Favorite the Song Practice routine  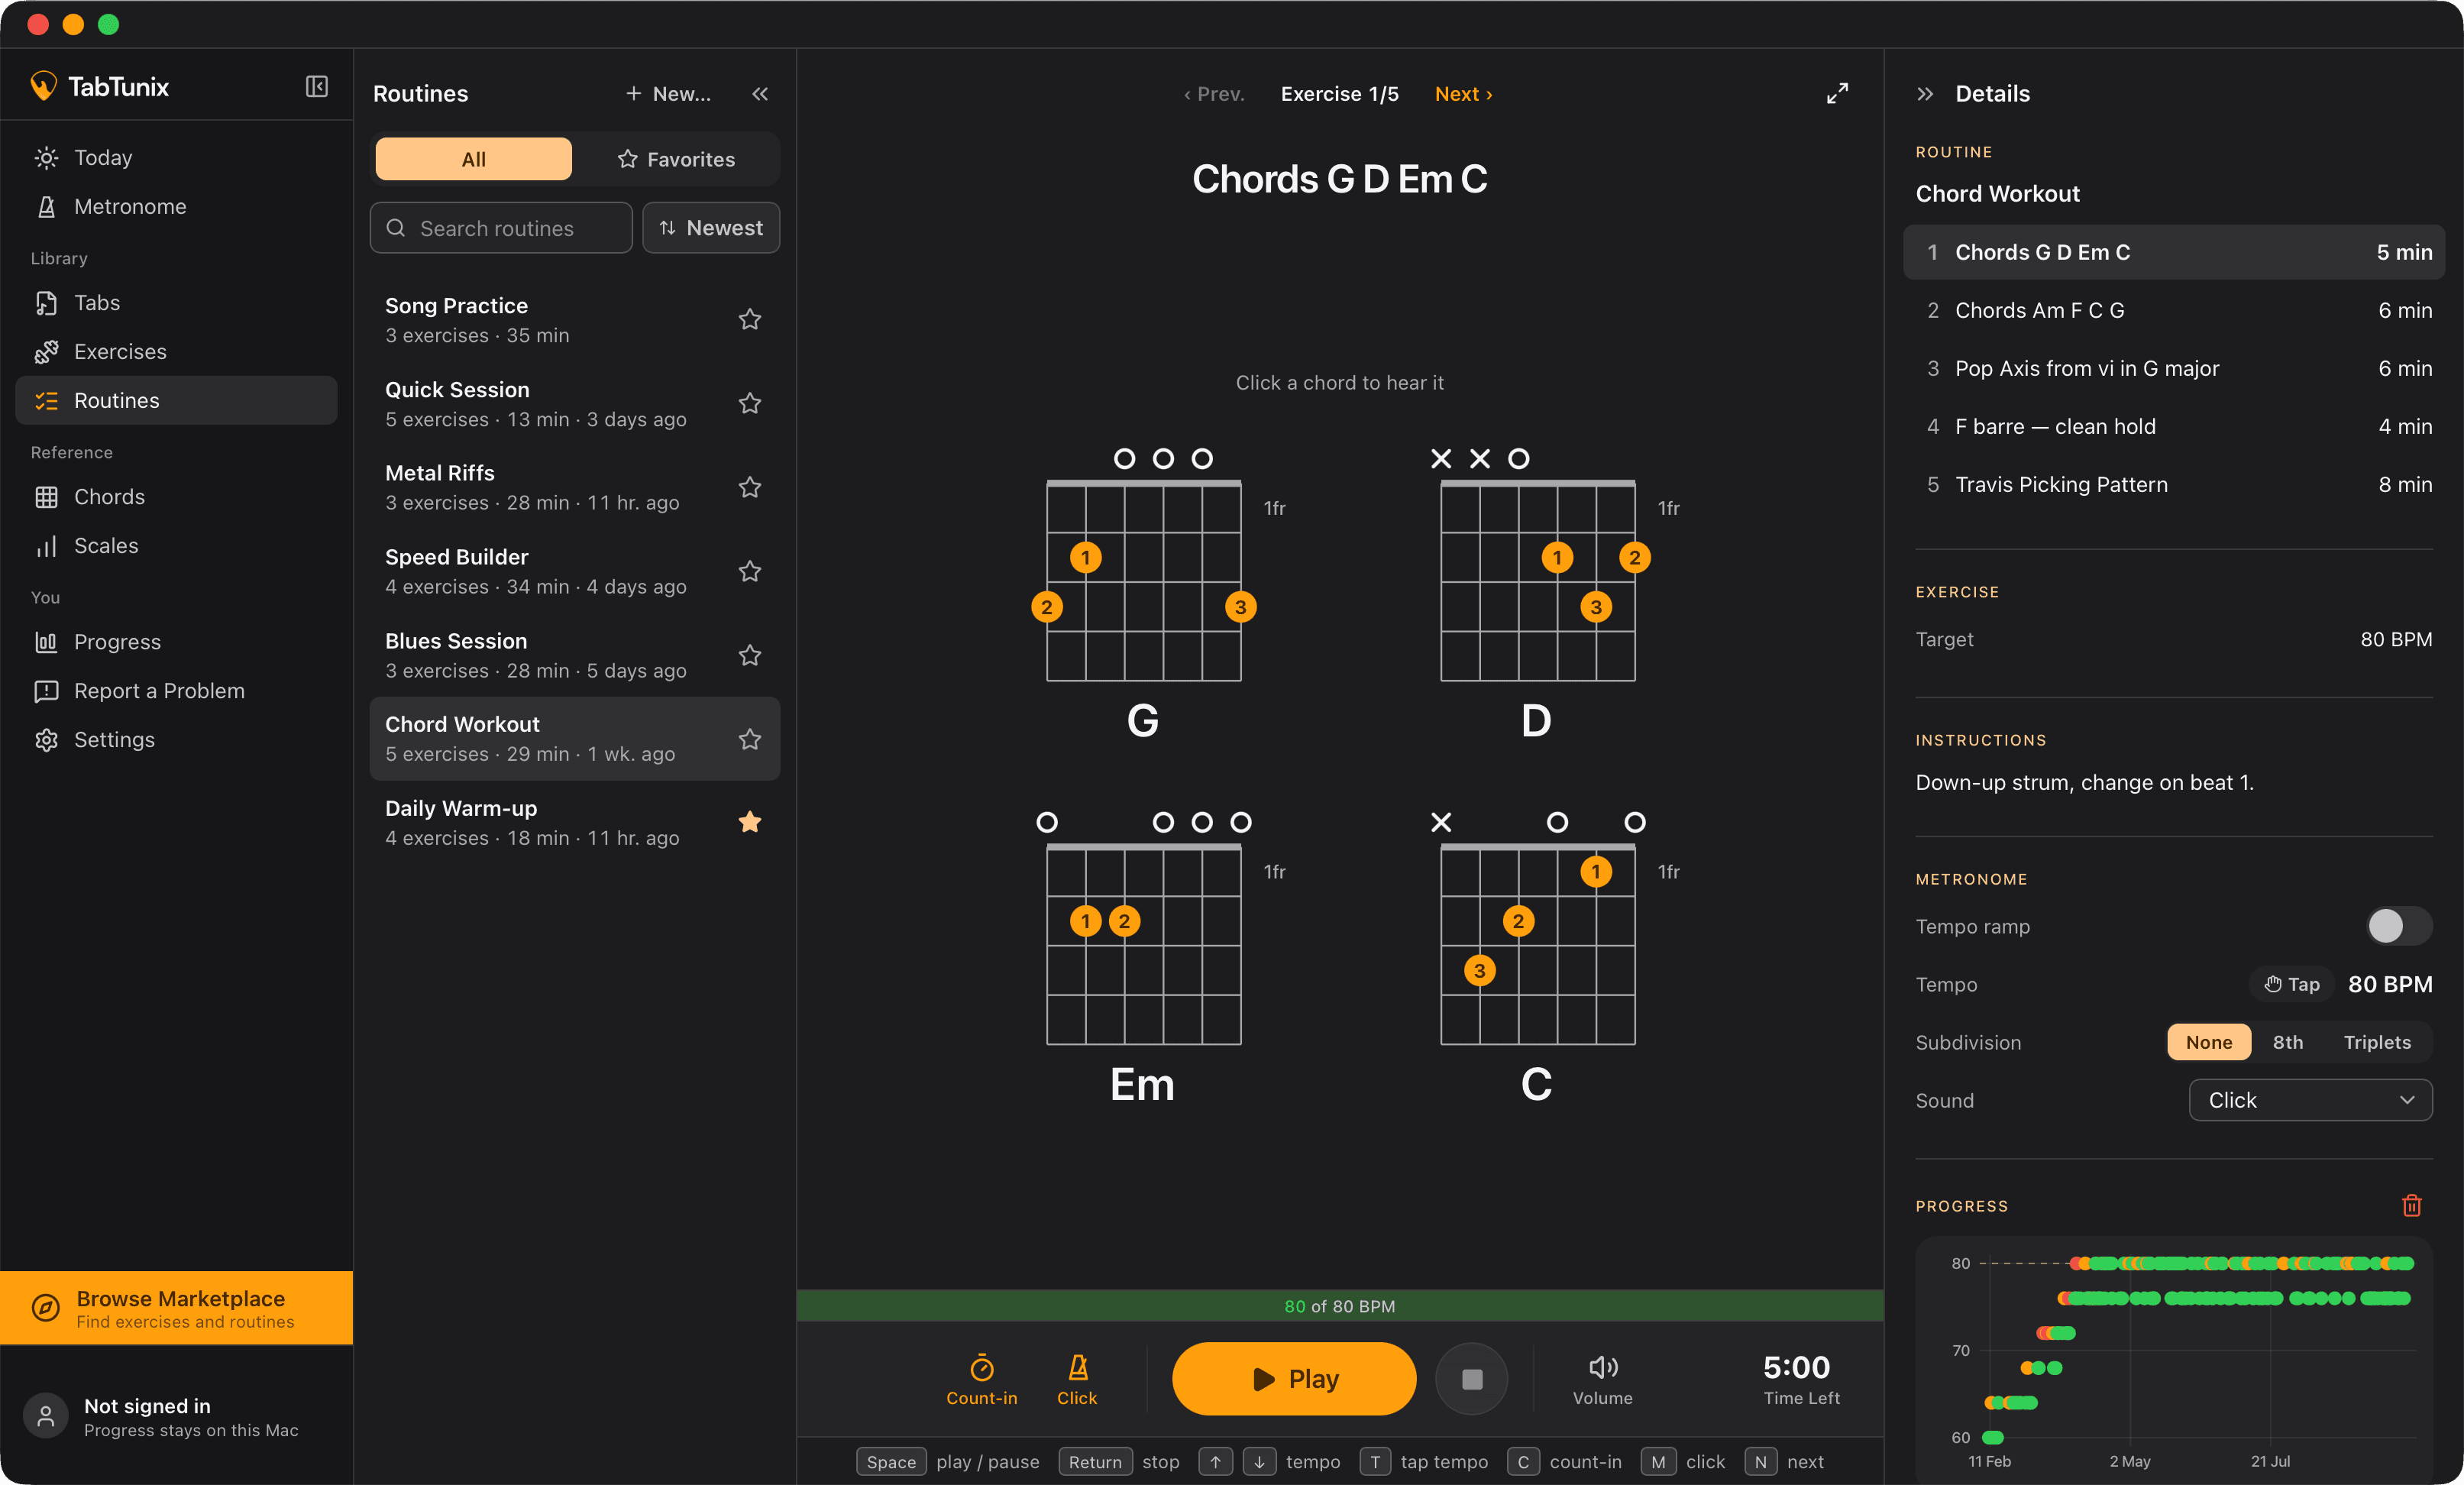pyautogui.click(x=750, y=320)
